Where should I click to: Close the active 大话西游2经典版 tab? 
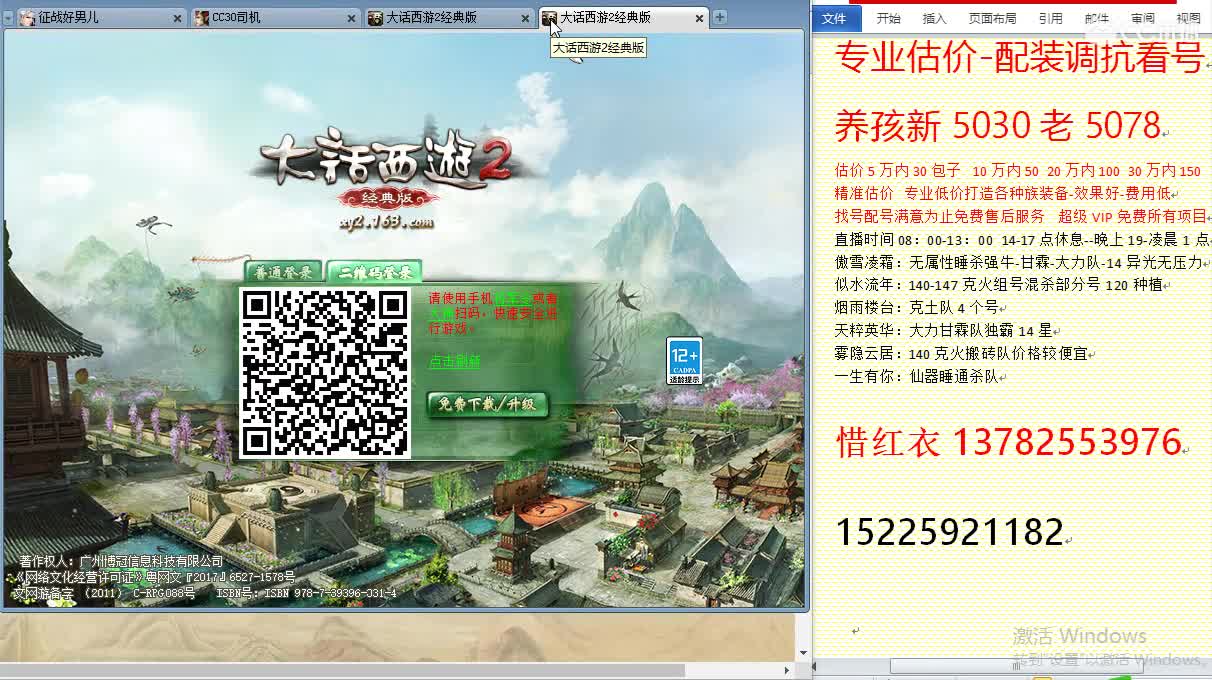coord(699,18)
